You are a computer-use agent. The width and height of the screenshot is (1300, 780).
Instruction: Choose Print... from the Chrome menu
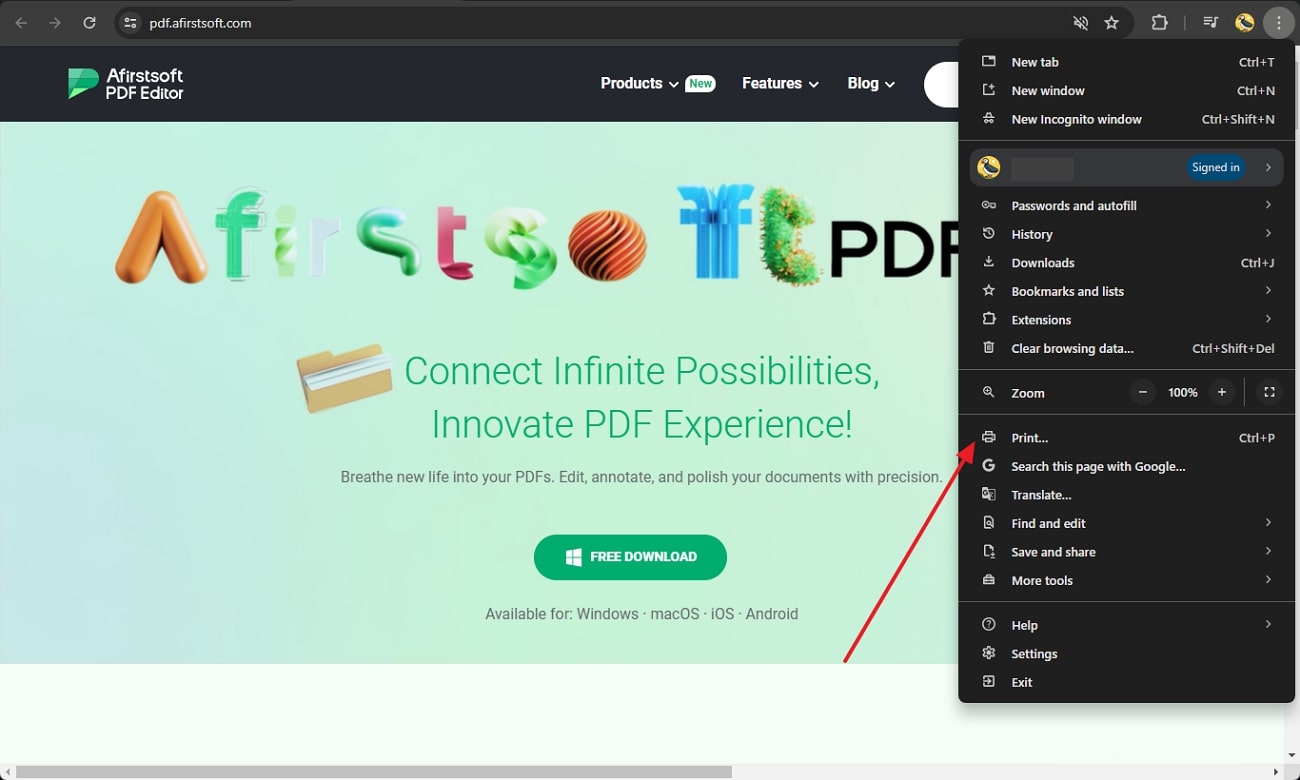[x=1126, y=438]
